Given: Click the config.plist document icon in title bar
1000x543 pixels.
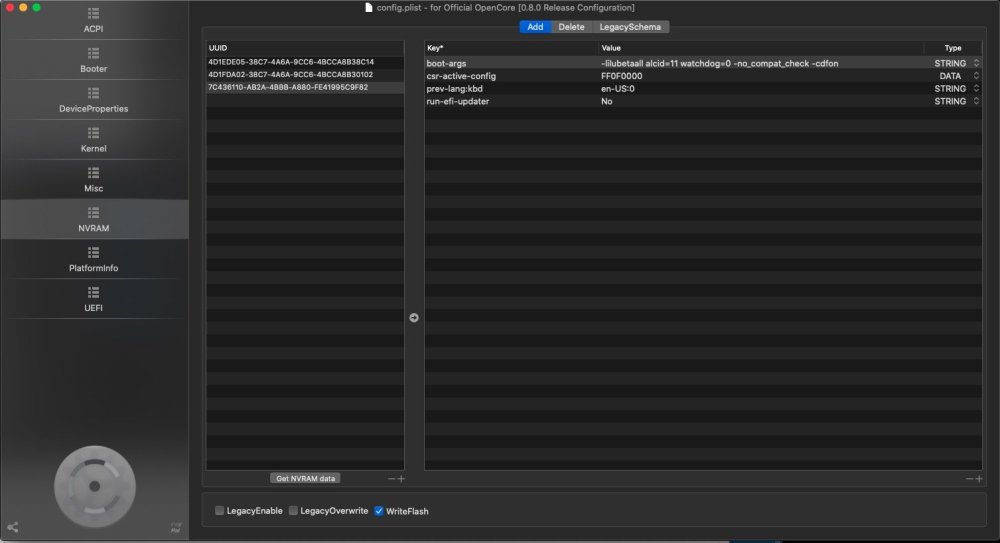Looking at the screenshot, I should [x=369, y=8].
